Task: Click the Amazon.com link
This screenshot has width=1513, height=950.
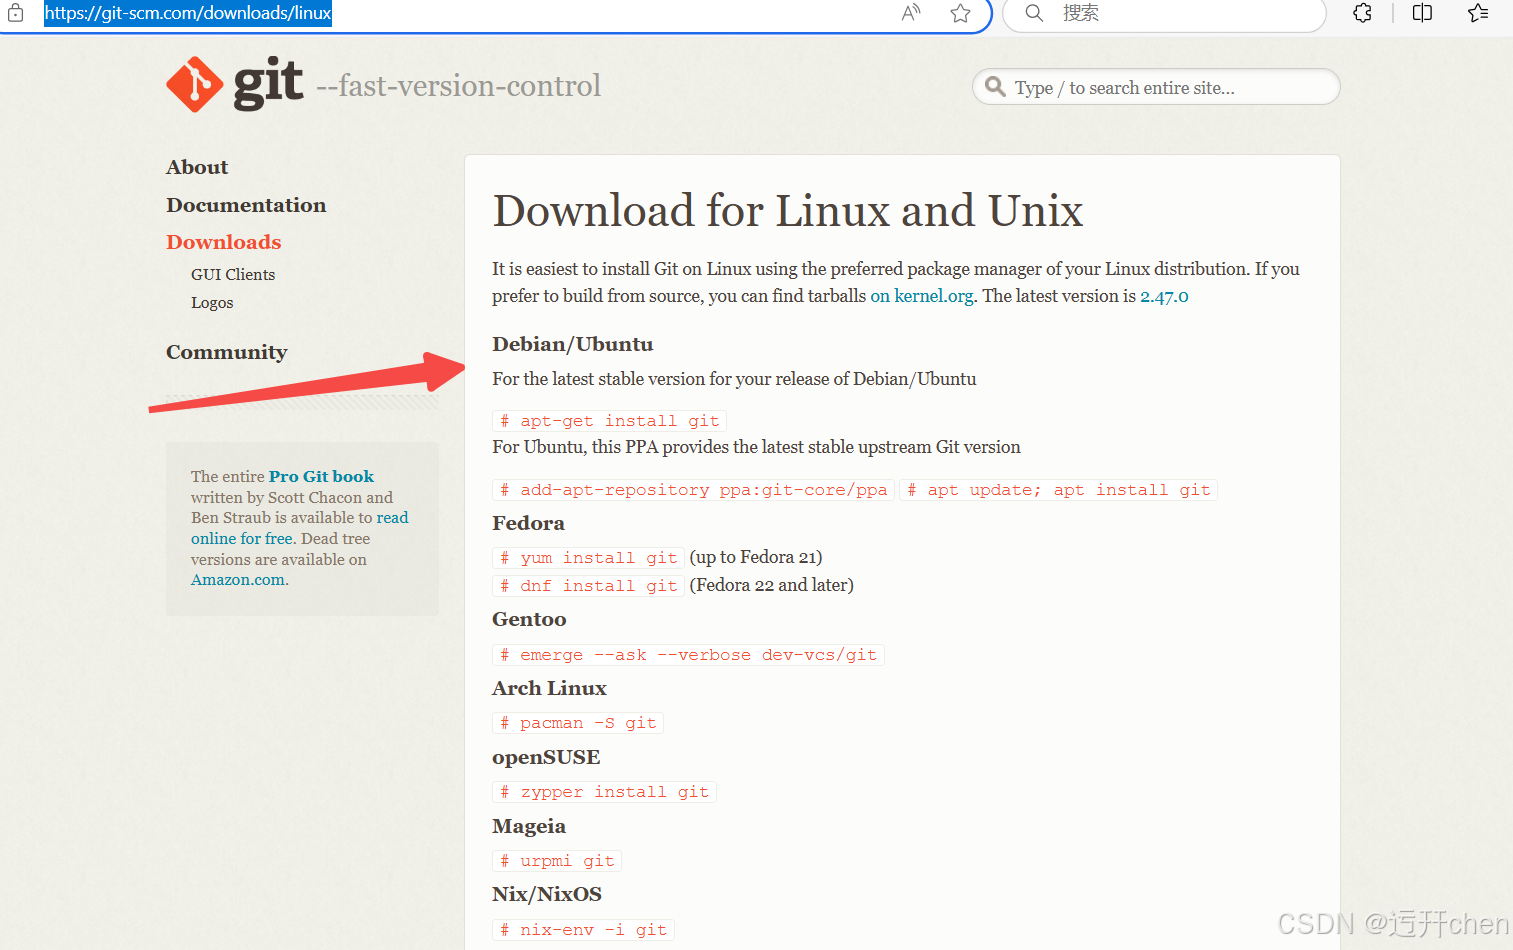Action: (237, 579)
